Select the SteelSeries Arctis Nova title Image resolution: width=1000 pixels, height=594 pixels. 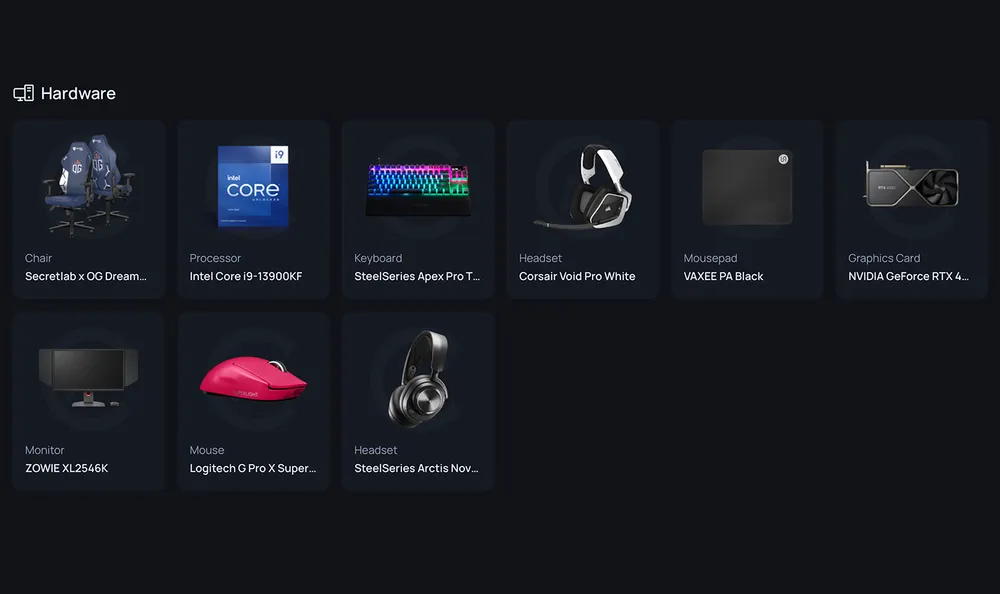click(x=416, y=468)
